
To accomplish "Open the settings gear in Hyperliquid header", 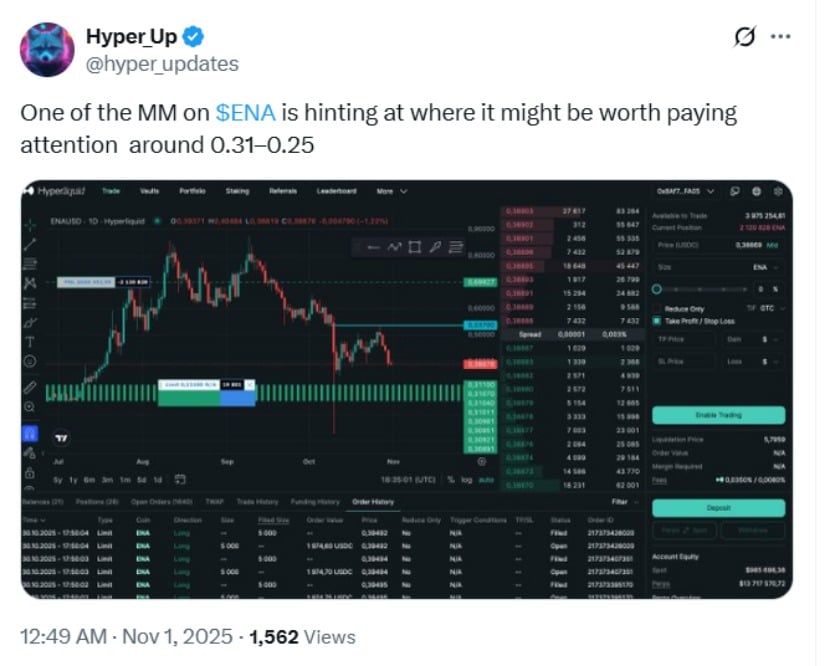I will pos(777,191).
